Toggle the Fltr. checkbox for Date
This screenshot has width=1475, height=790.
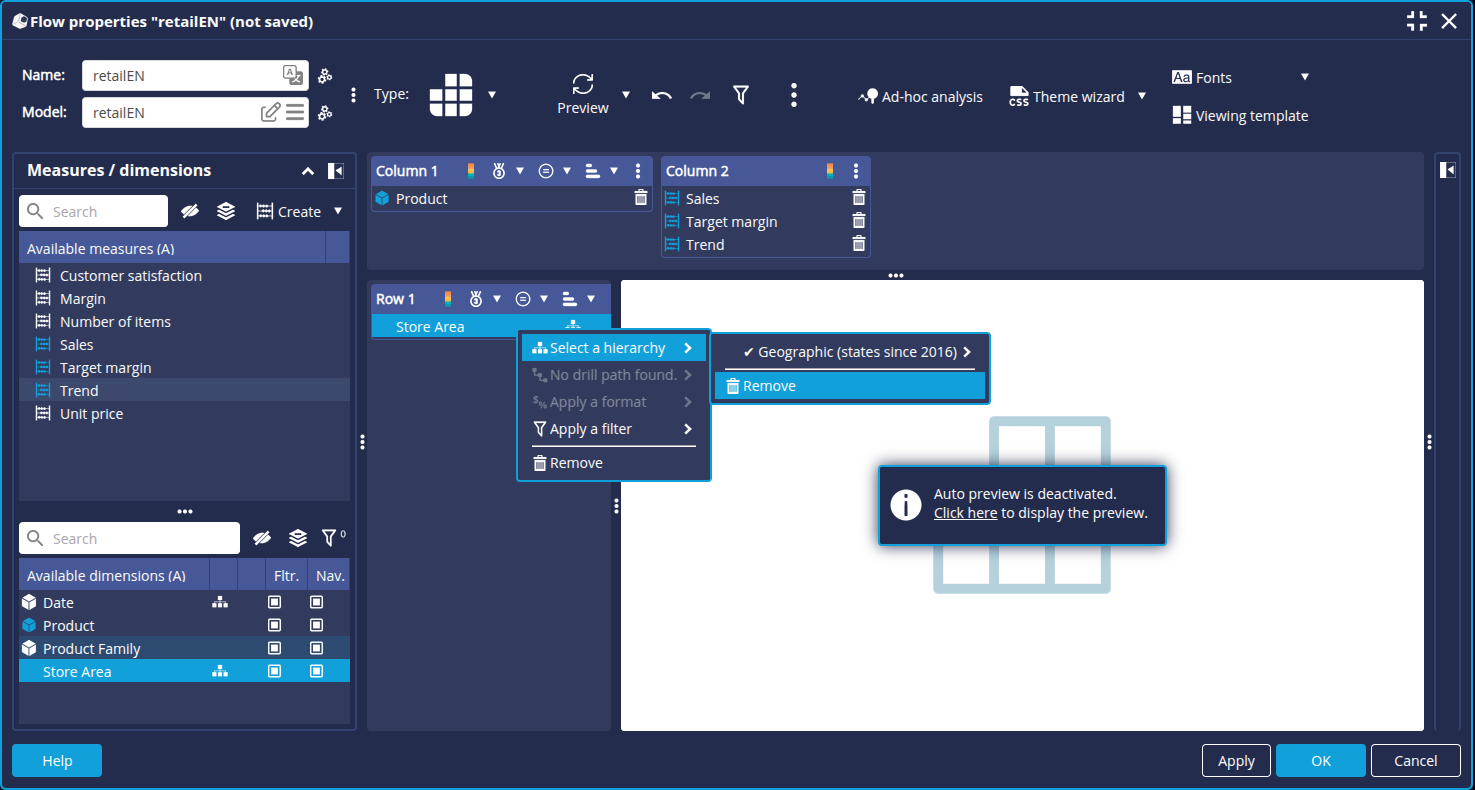click(x=275, y=603)
